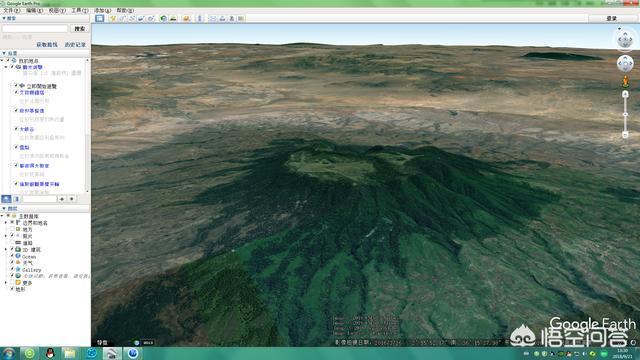Screen dimensions: 640x360
Task: Expand the 更多 layer folder
Action: click(6, 282)
